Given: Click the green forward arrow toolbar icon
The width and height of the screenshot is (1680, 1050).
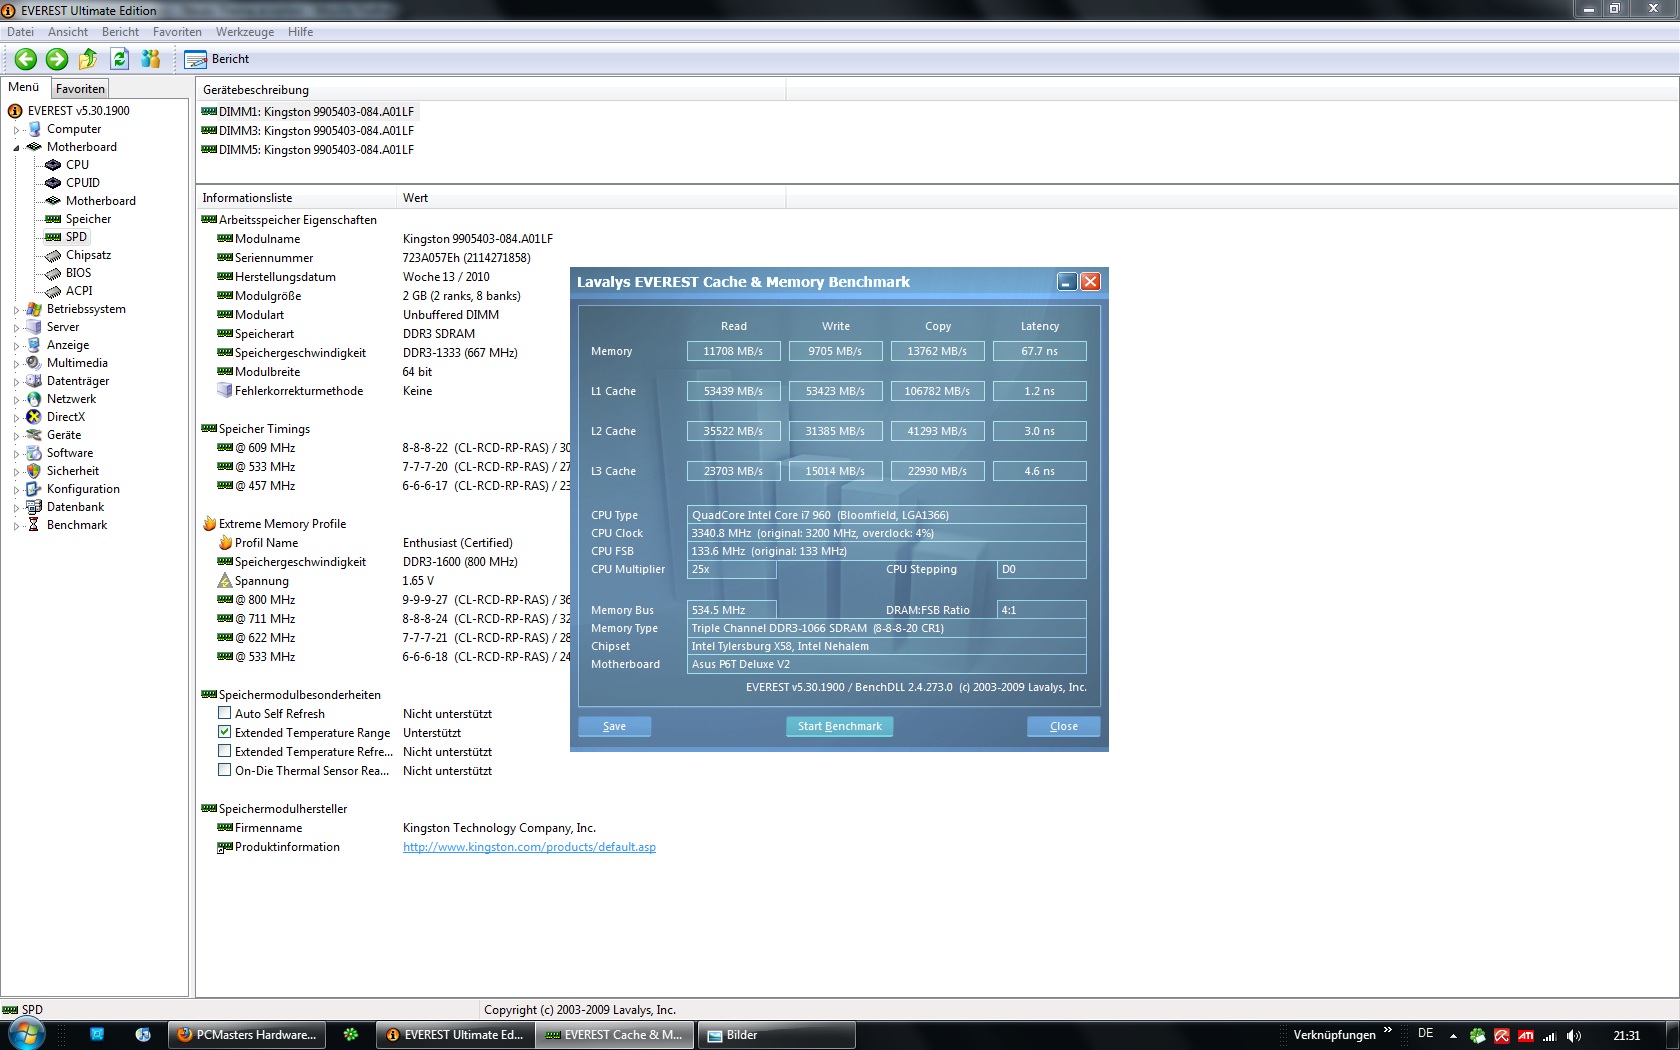Looking at the screenshot, I should [57, 59].
